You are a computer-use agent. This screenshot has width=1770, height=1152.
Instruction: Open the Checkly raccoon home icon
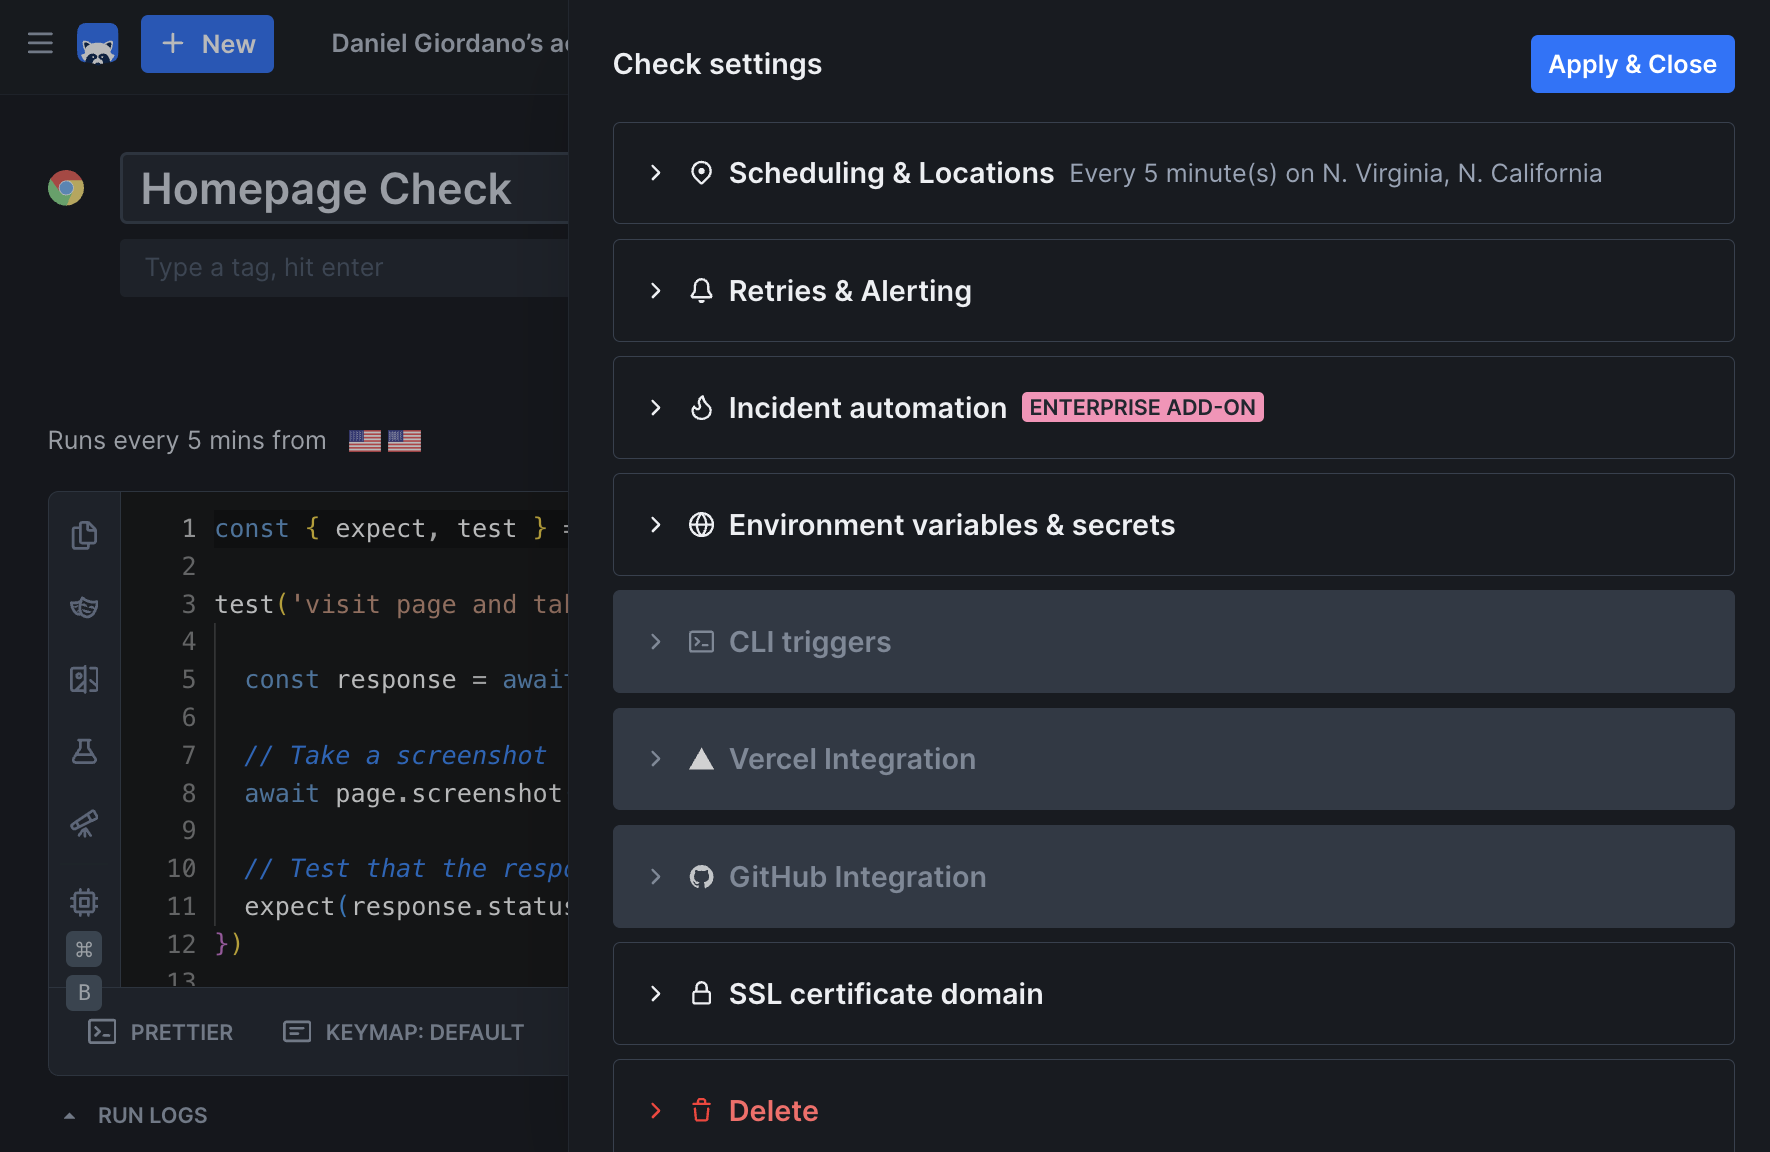click(97, 43)
